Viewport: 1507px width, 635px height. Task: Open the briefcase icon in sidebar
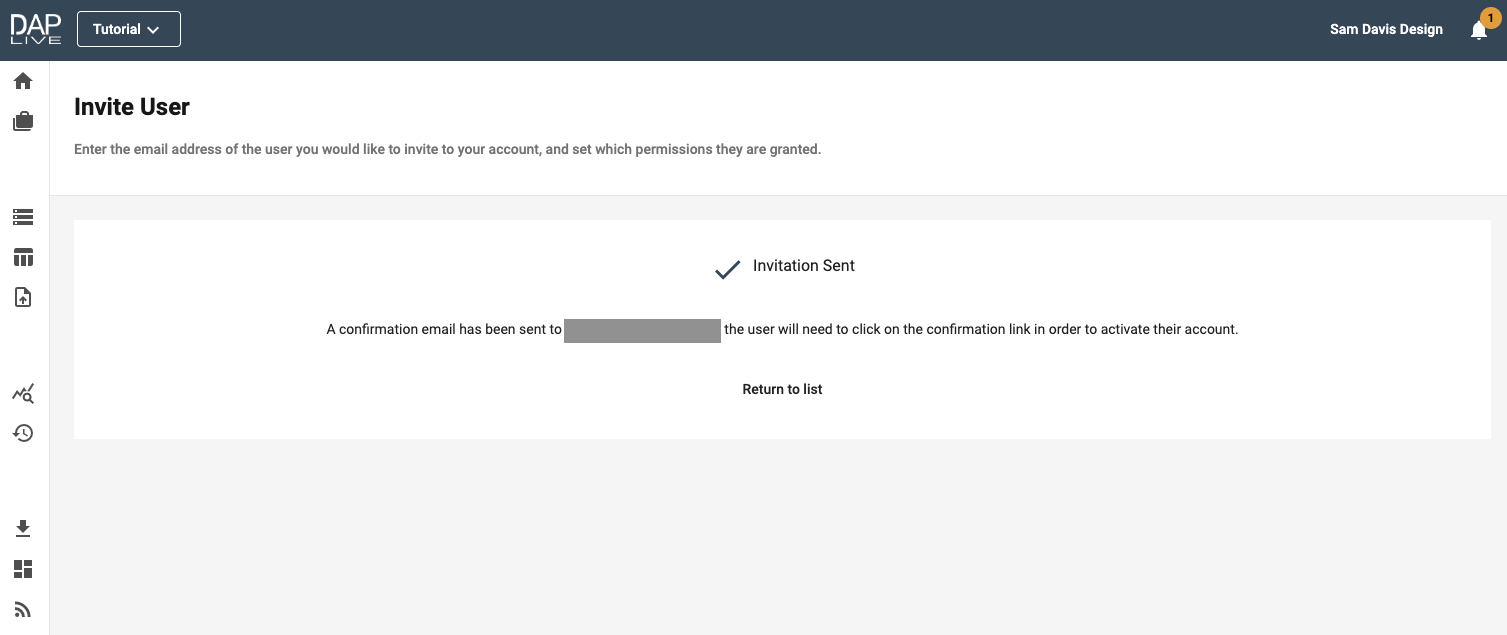coord(23,122)
